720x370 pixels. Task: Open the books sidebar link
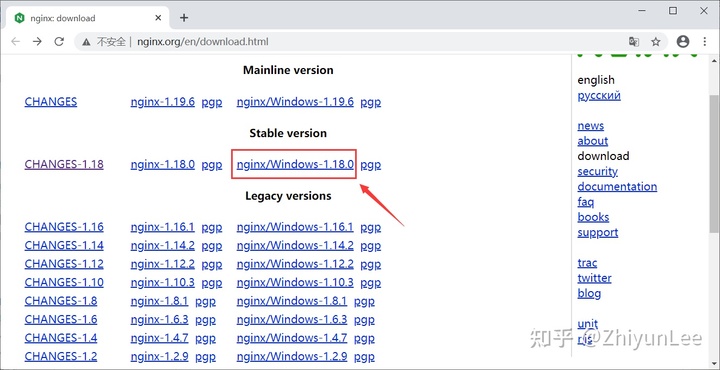[x=593, y=217]
